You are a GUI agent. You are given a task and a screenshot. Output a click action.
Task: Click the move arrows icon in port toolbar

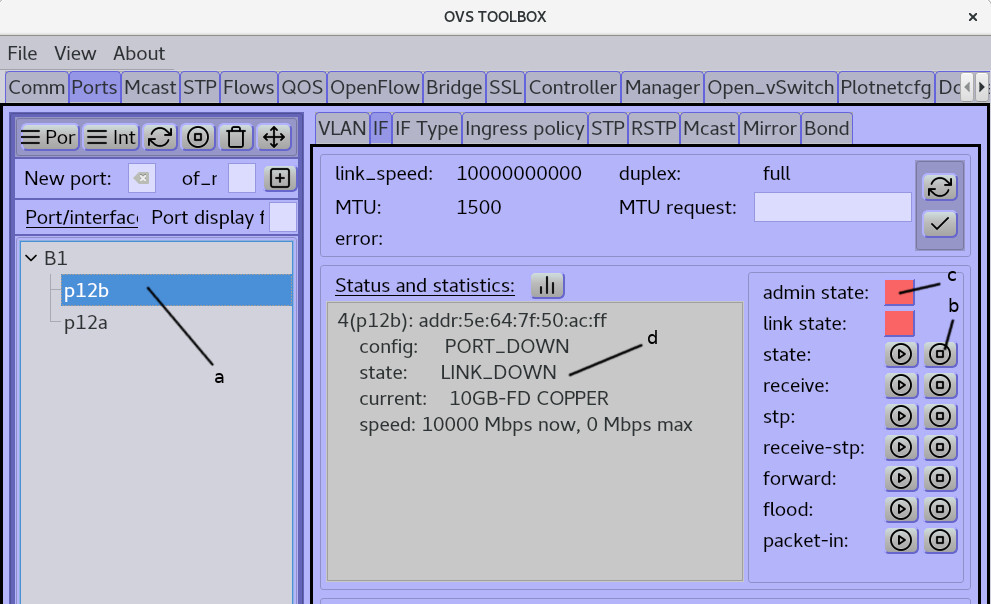tap(274, 137)
